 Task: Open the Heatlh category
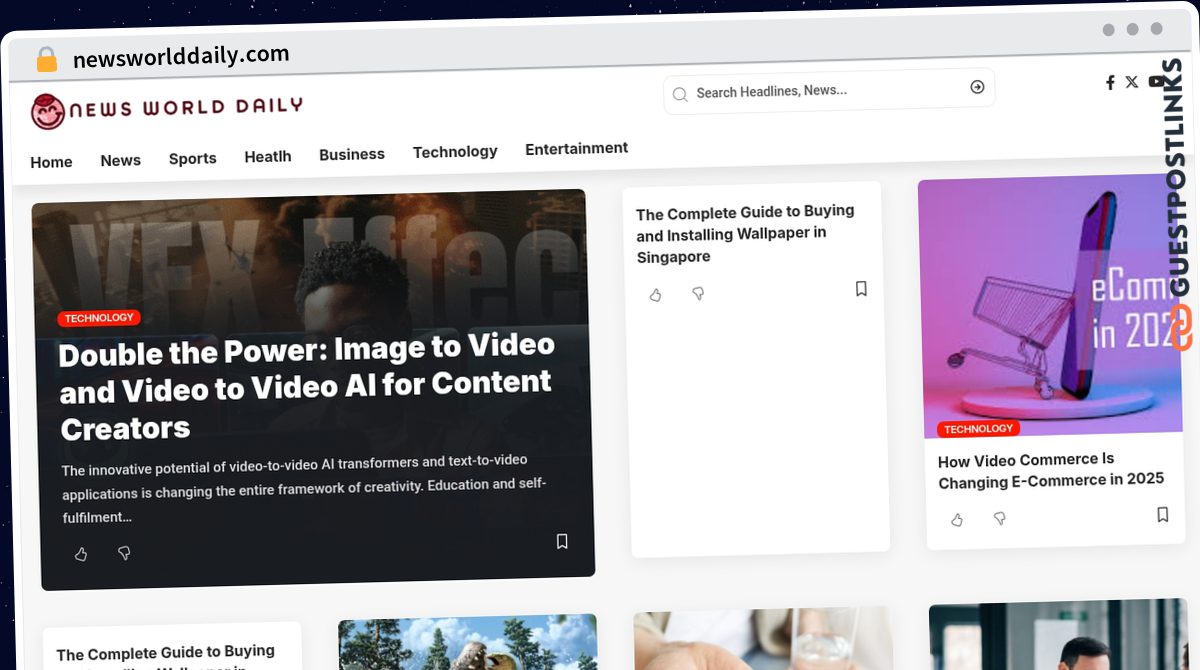268,156
